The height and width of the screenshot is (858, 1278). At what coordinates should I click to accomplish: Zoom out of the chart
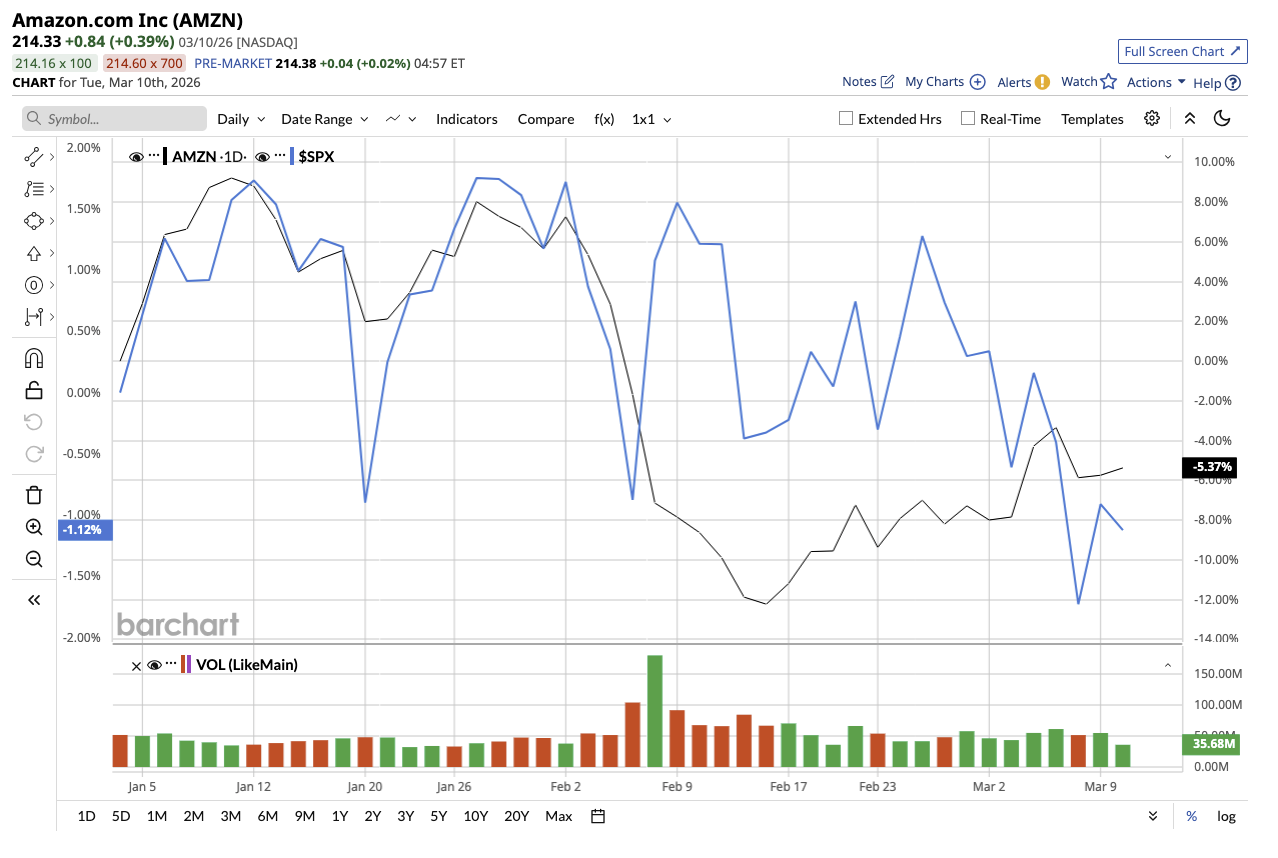(33, 559)
